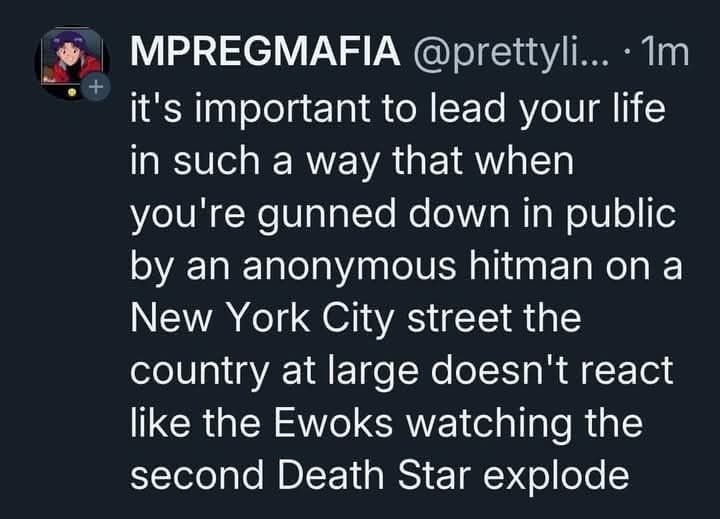Open the MPREGMAFIA display name
720x519 pixels.
tap(265, 51)
